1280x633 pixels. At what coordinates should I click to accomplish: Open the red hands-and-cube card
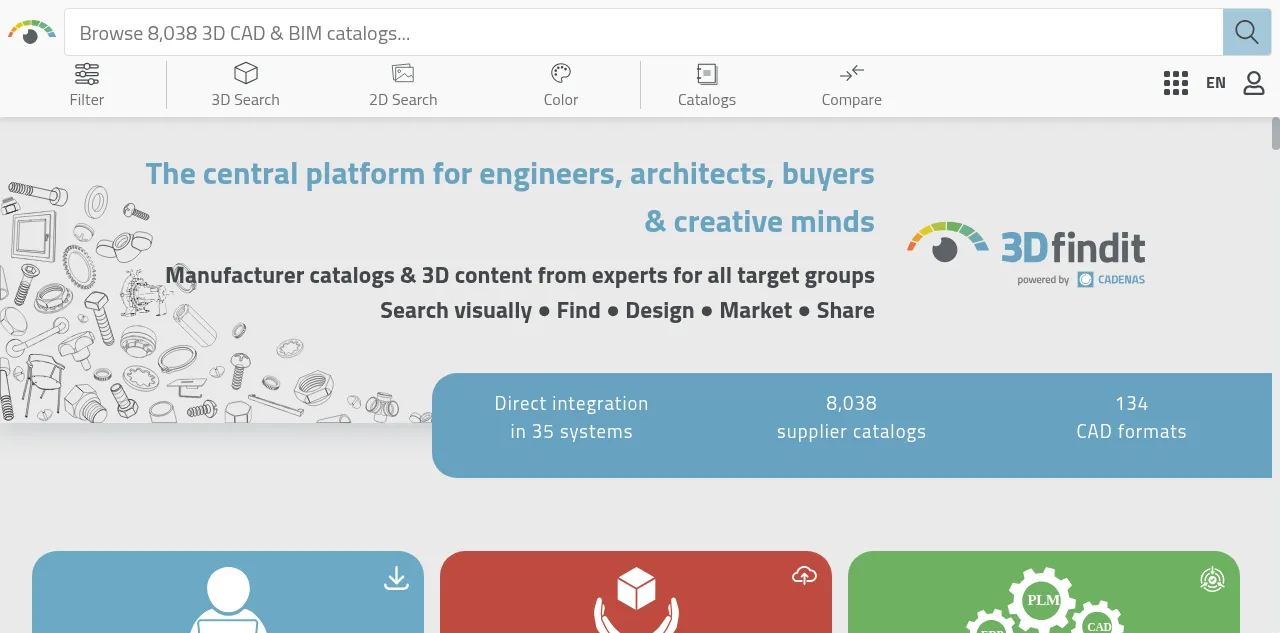coord(636,592)
